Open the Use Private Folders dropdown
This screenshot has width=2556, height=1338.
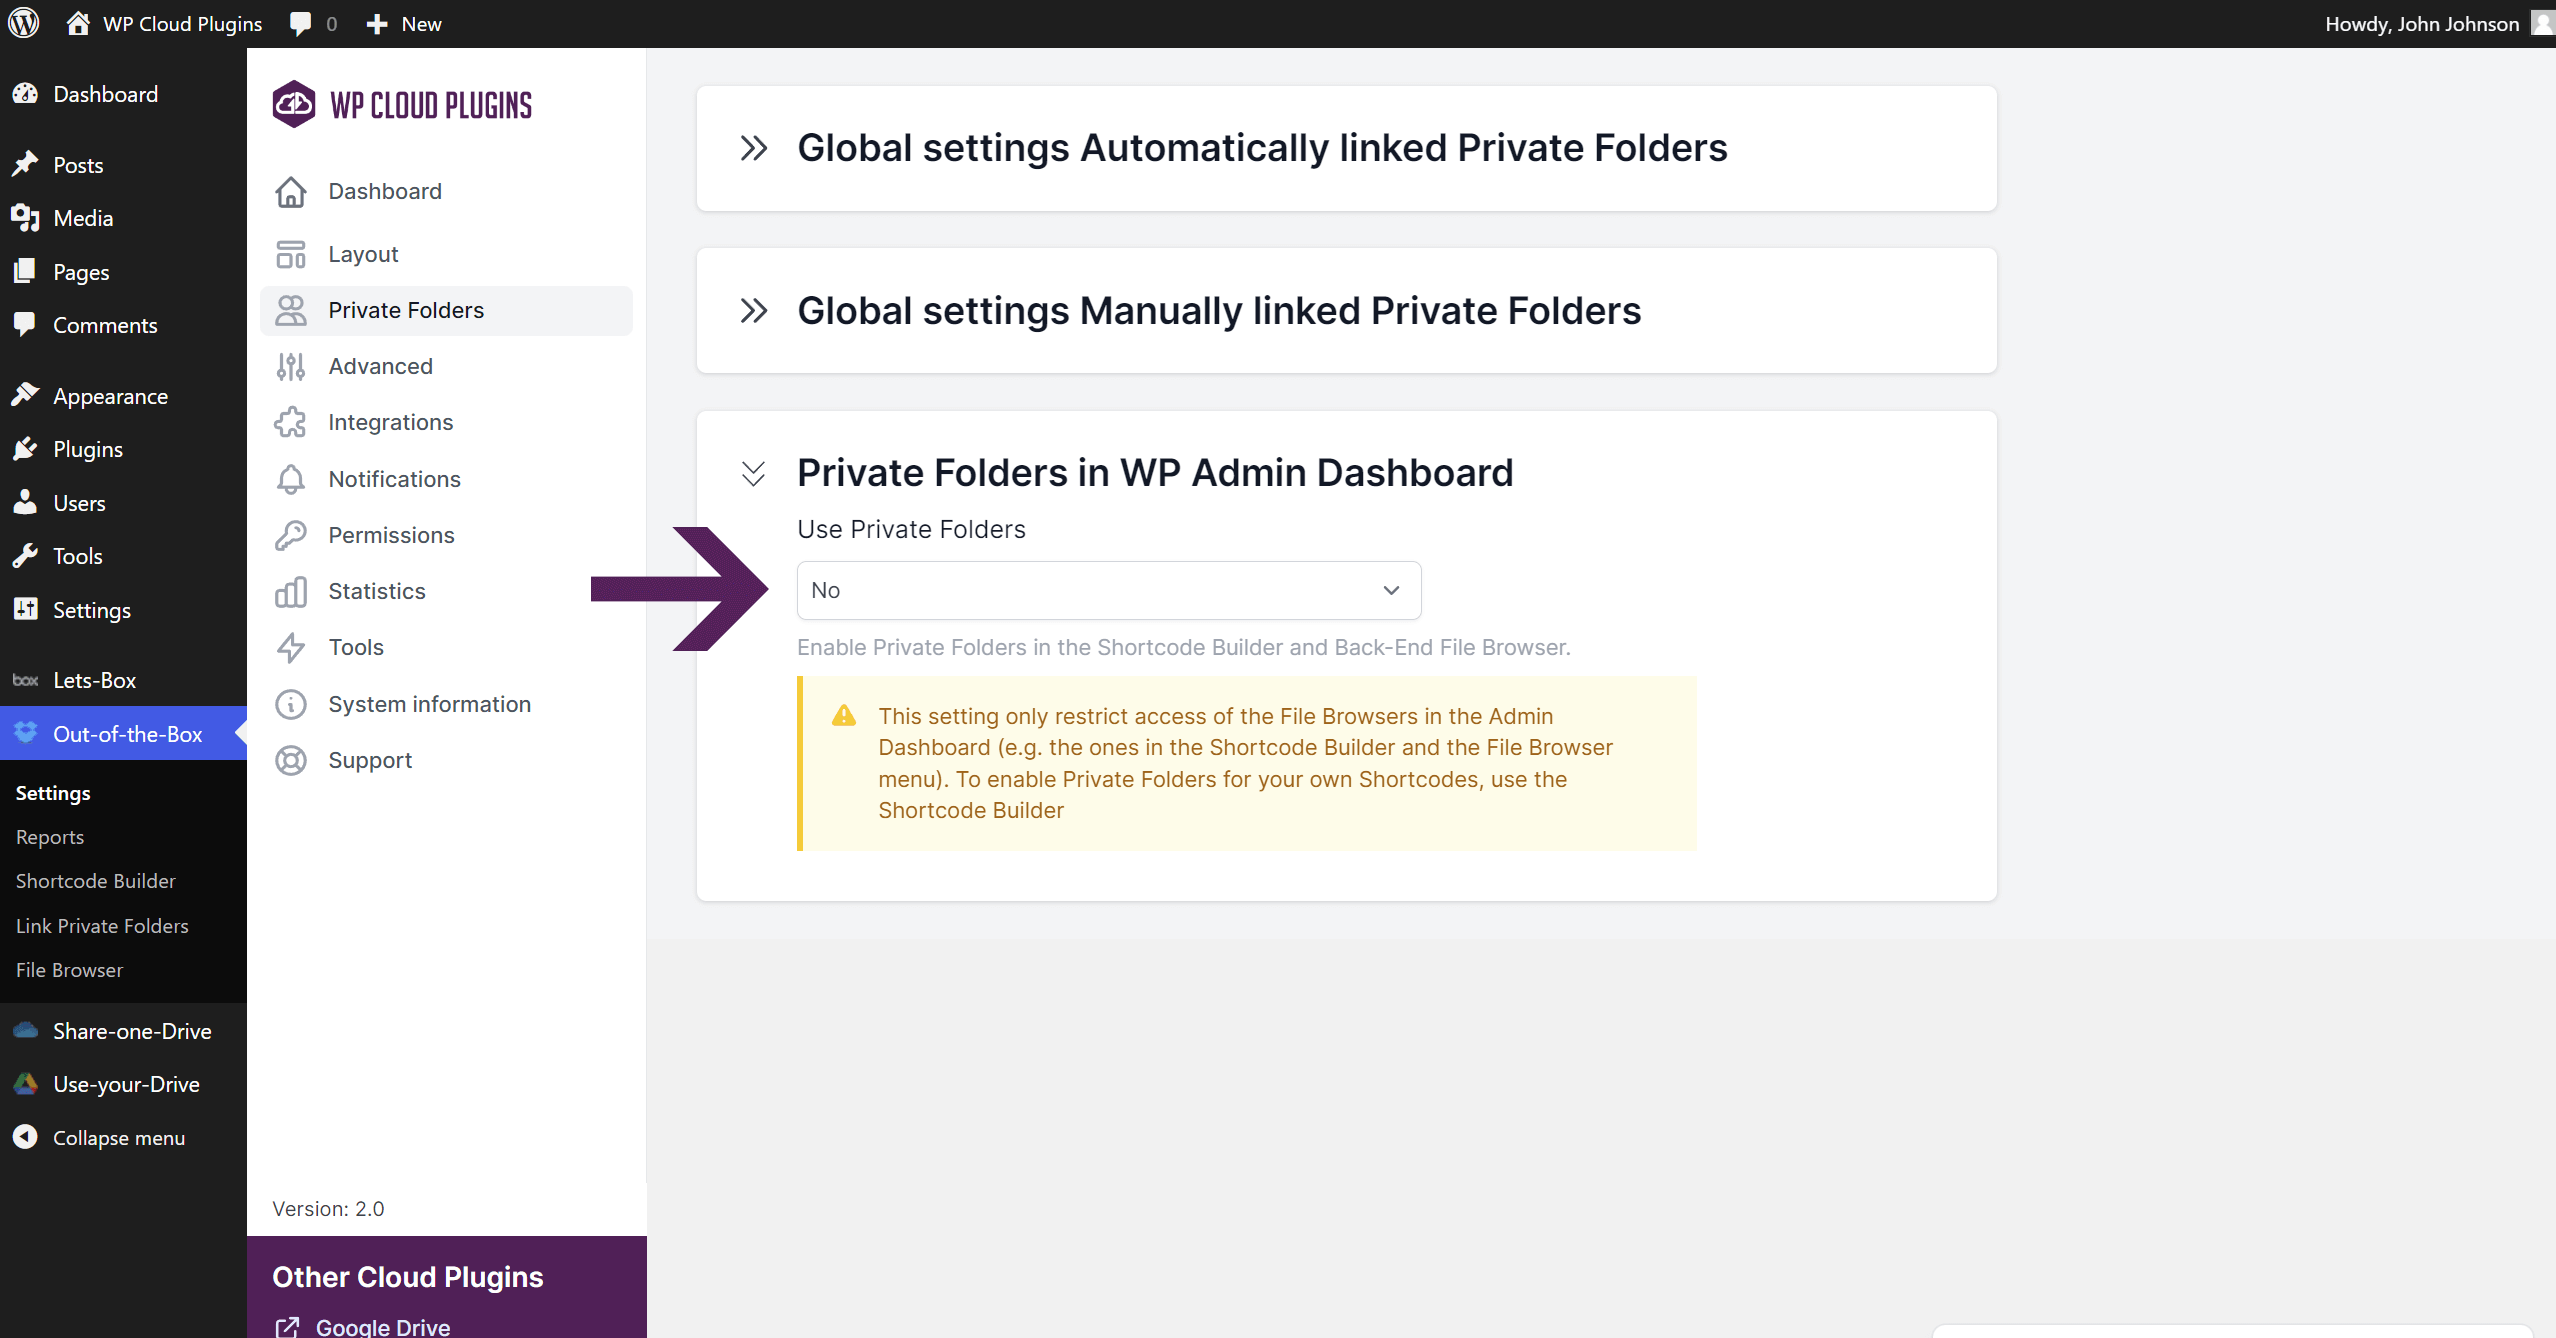(1109, 590)
